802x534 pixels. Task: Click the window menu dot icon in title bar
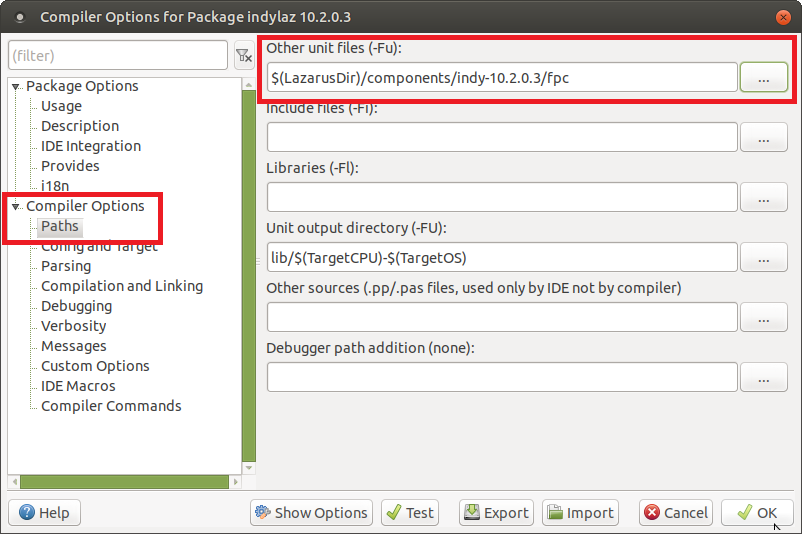pos(20,17)
